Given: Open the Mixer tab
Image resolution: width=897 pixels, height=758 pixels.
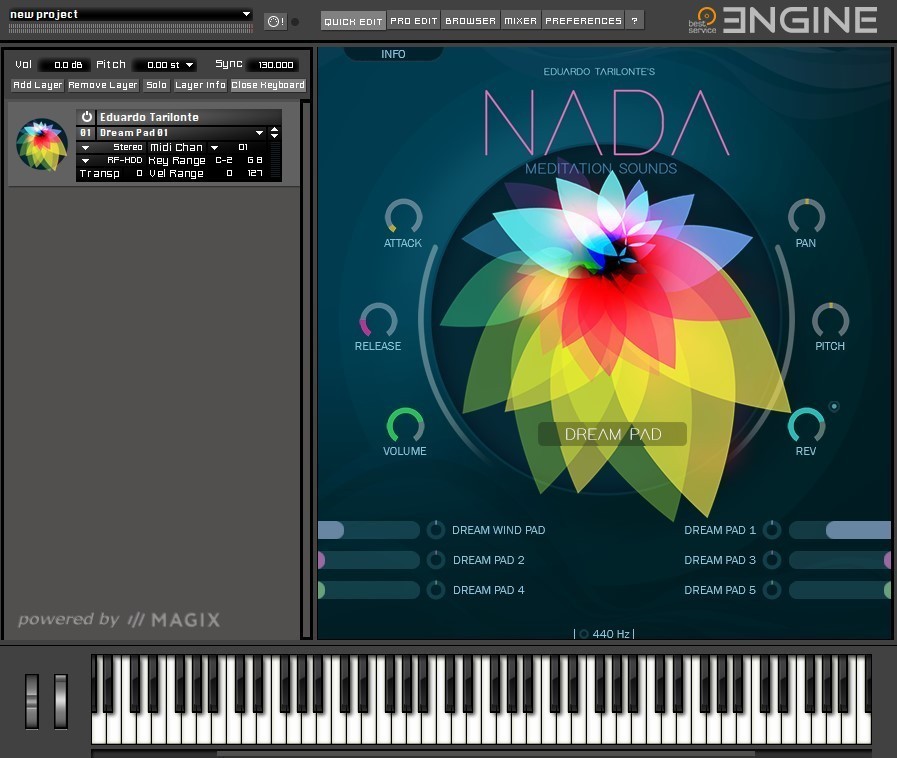Looking at the screenshot, I should point(520,21).
